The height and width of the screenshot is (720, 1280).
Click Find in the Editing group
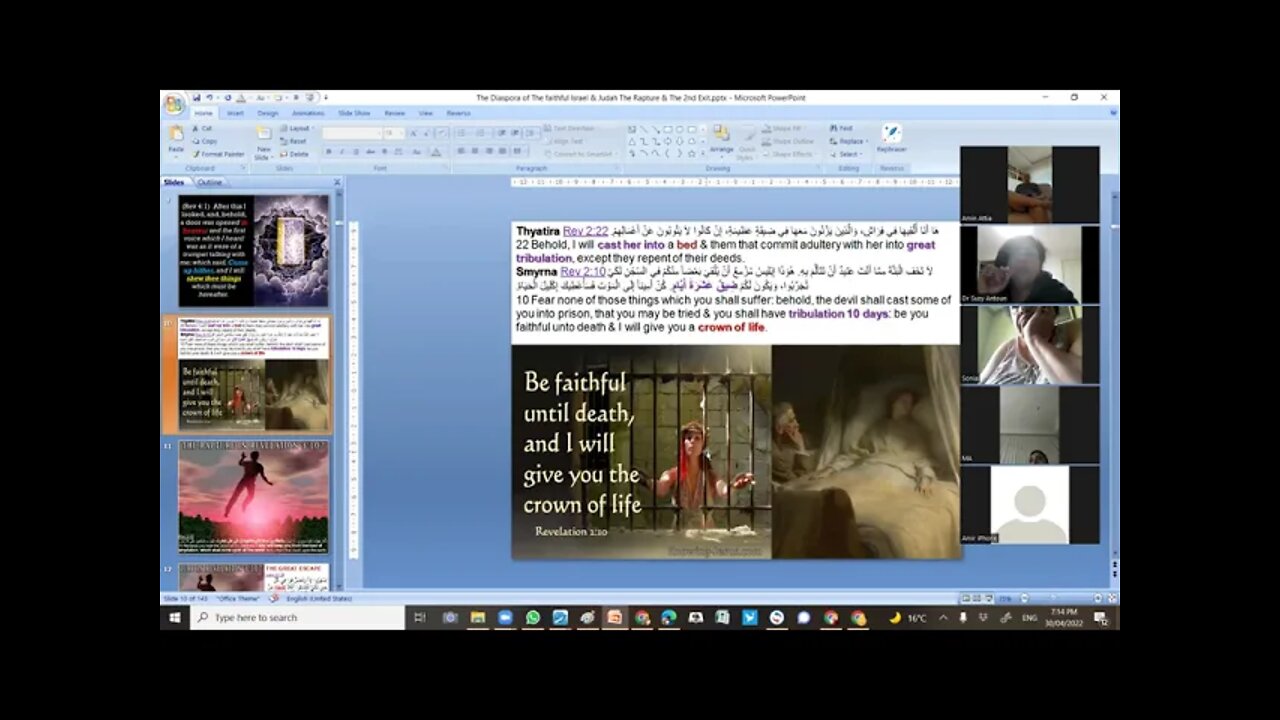[x=841, y=128]
